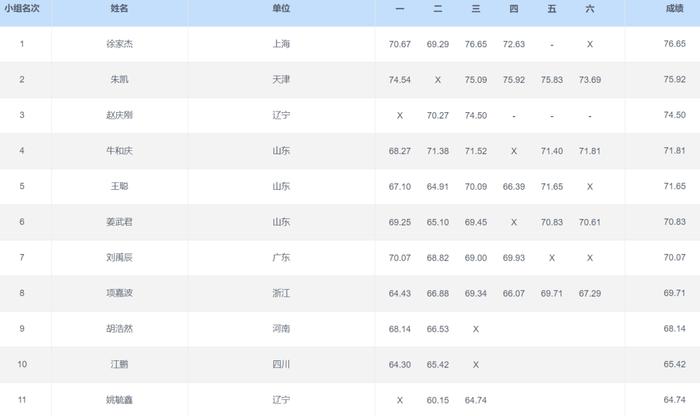
Task: Click the unit cell 浙江
Action: (281, 293)
